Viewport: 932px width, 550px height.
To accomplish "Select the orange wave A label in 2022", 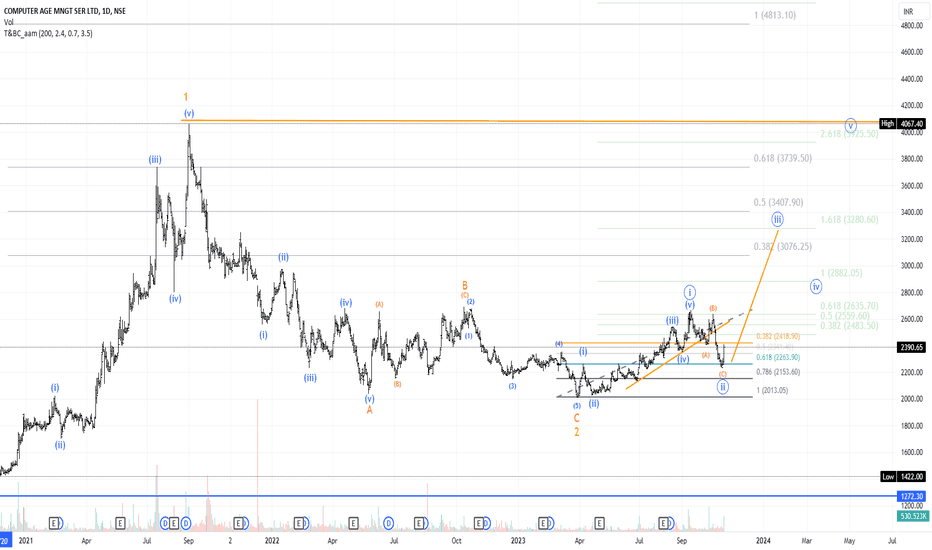I will click(x=370, y=410).
